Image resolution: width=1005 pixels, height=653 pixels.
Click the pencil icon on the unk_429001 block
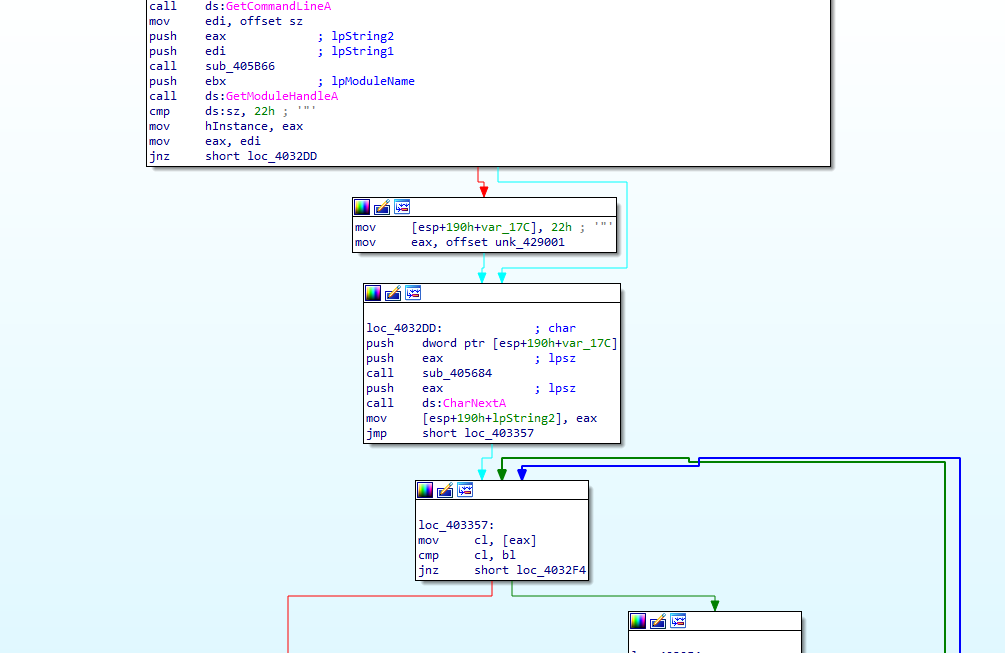380,207
